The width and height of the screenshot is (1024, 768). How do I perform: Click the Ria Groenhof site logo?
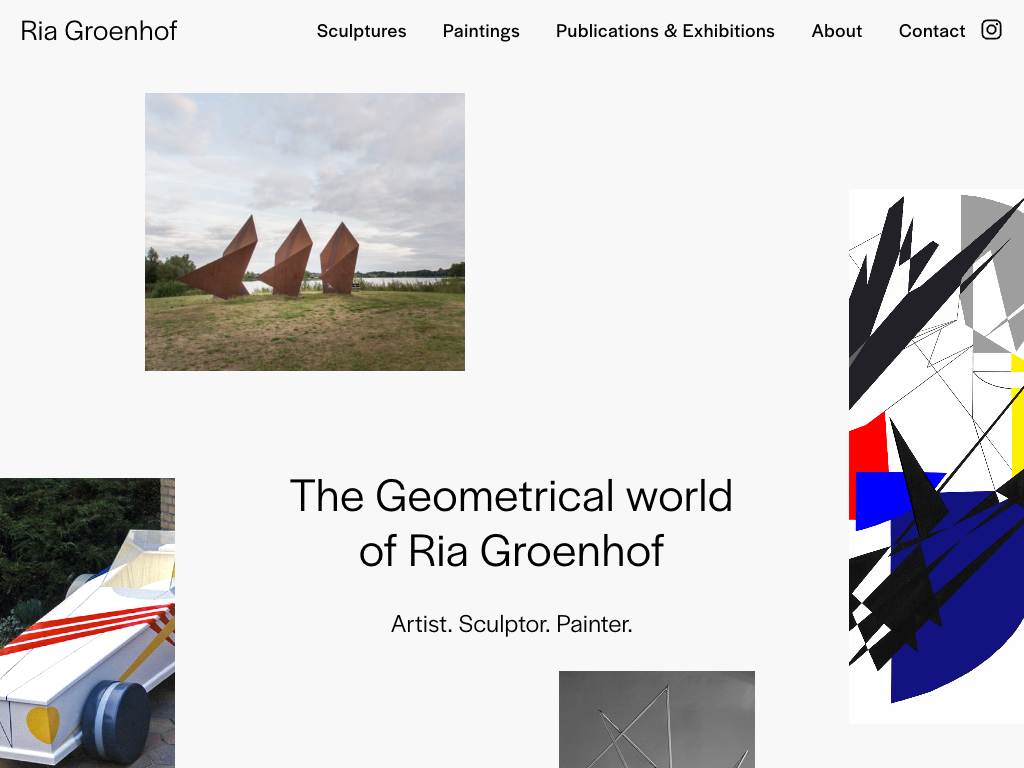(x=99, y=31)
